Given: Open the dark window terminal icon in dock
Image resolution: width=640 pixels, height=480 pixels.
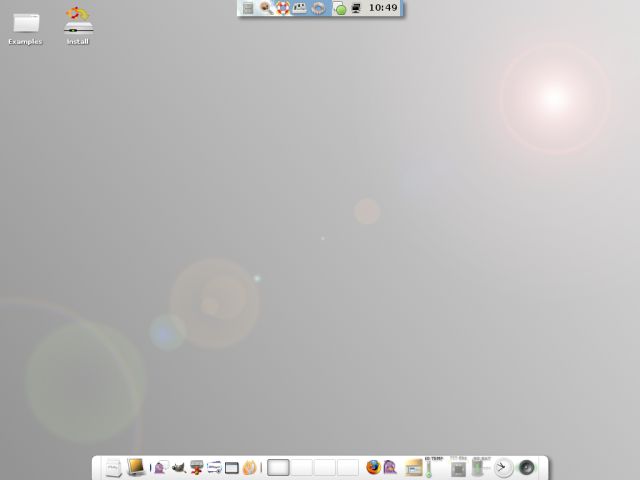Looking at the screenshot, I should point(231,468).
